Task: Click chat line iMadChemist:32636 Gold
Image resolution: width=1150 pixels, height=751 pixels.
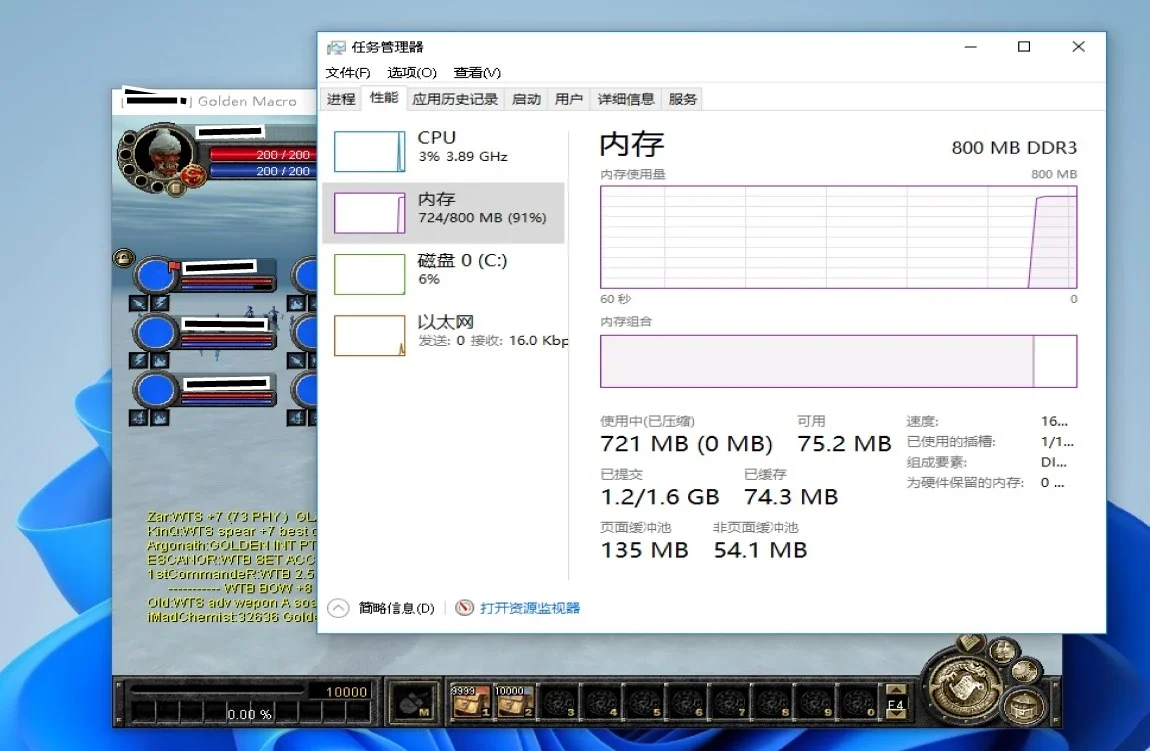Action: (x=231, y=617)
